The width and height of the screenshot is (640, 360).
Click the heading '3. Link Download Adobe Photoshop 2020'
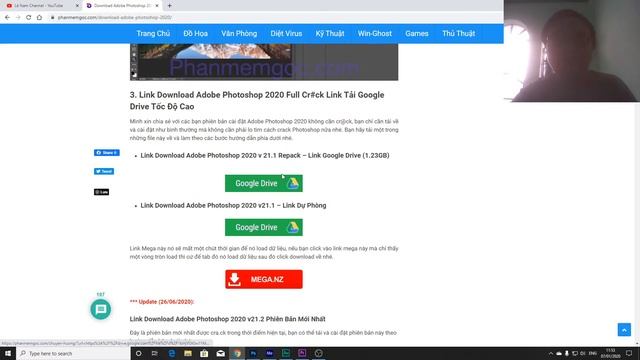257,100
